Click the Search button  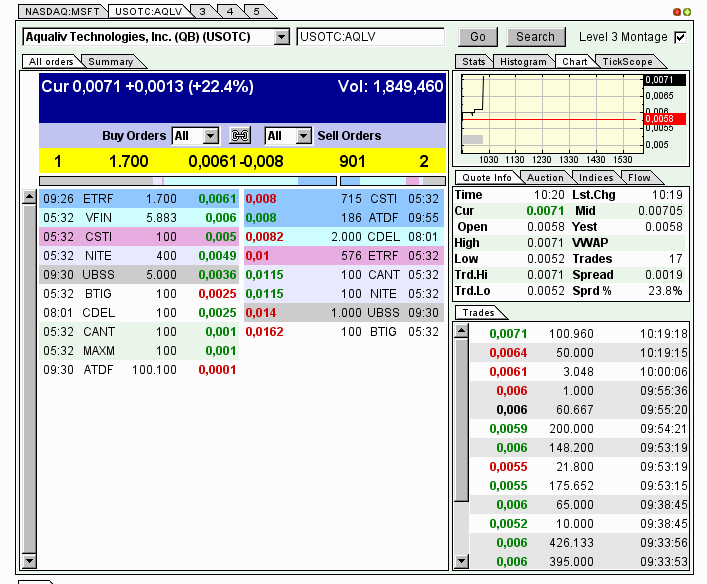coord(535,37)
